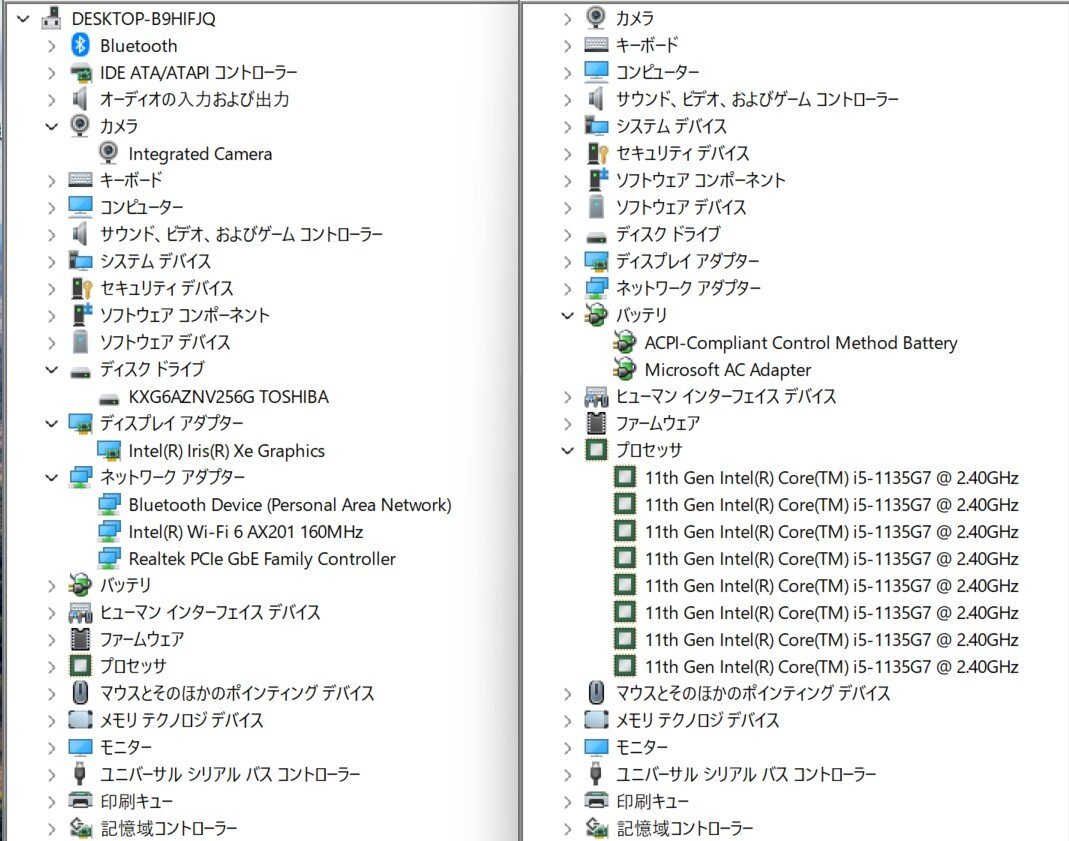Screen dimensions: 1069x841
Task: Select ディスク ドライブ label in right pane
Action: (667, 234)
